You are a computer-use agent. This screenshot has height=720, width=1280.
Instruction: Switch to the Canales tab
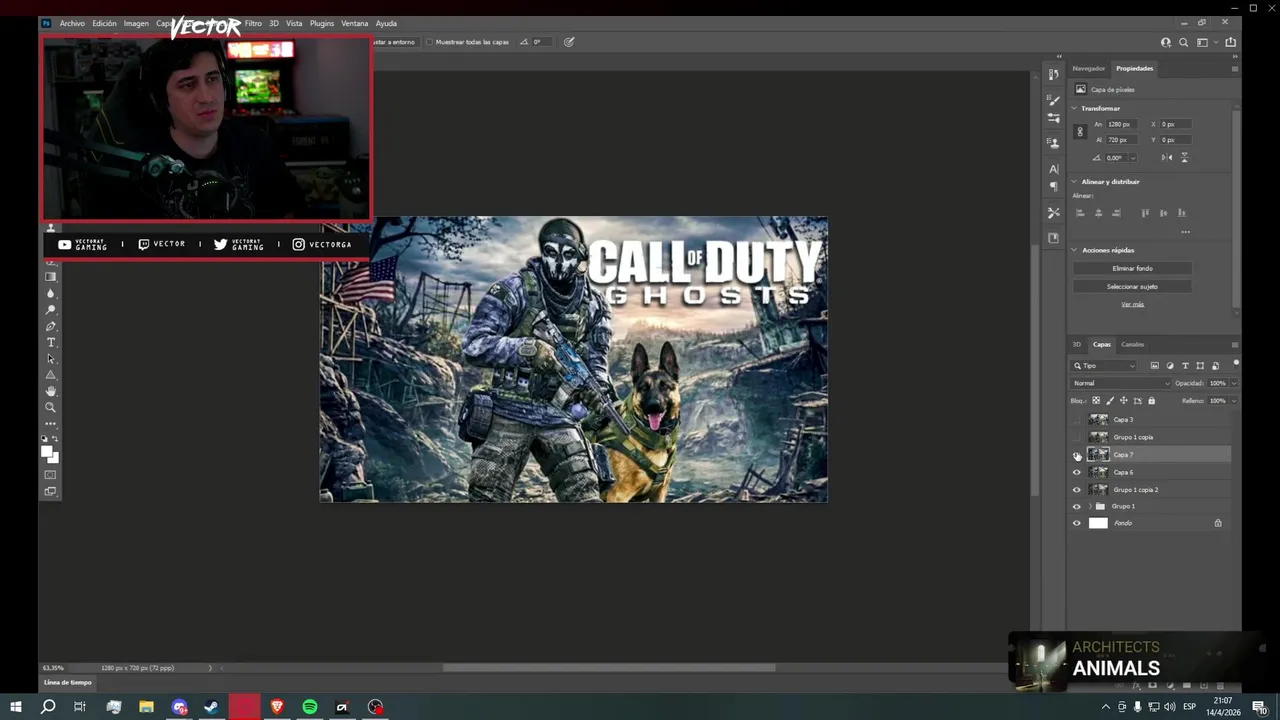pyautogui.click(x=1132, y=344)
